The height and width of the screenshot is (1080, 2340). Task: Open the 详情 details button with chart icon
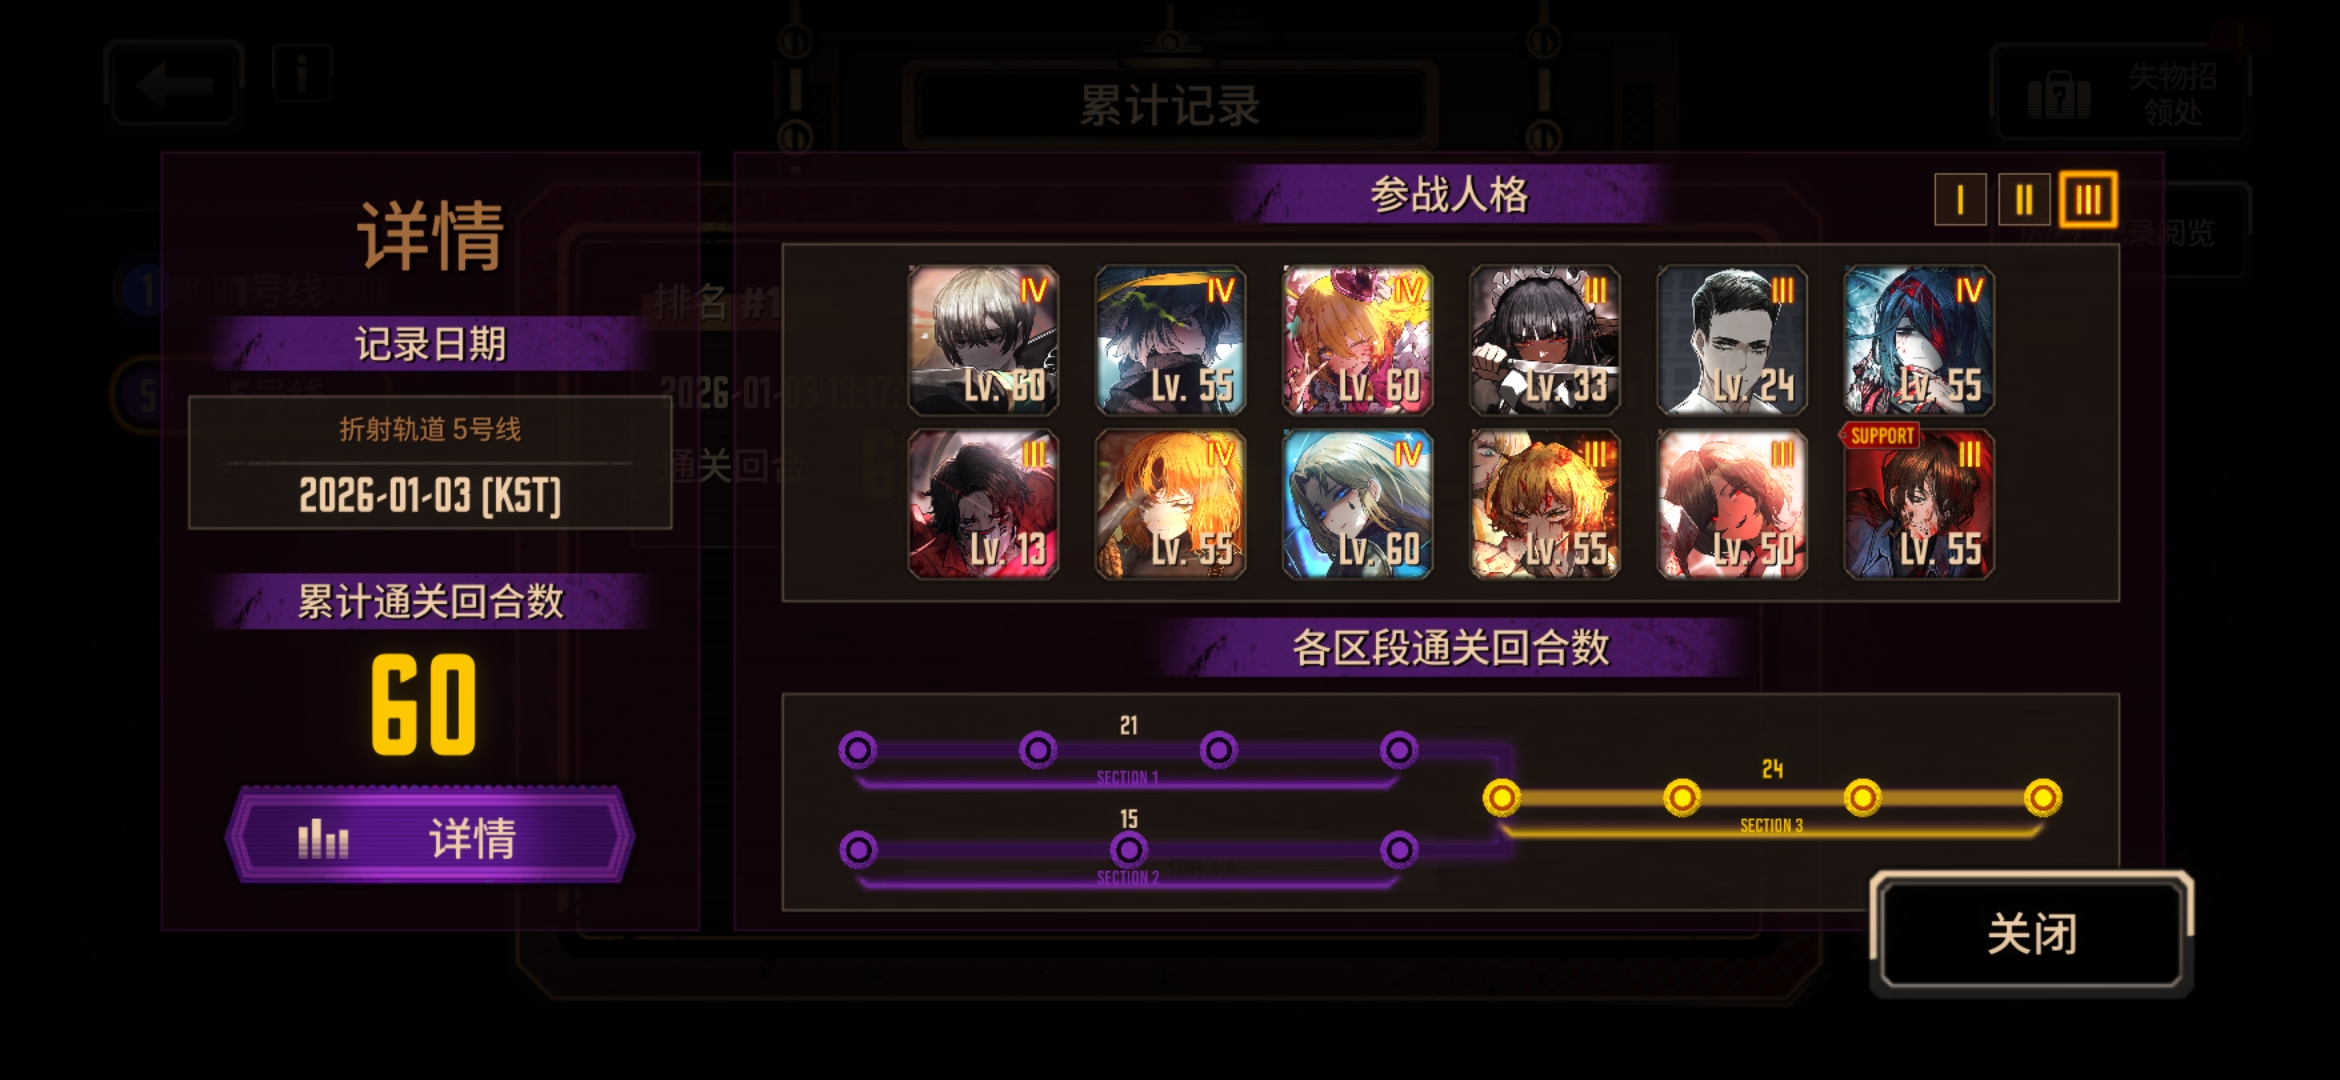coord(430,836)
